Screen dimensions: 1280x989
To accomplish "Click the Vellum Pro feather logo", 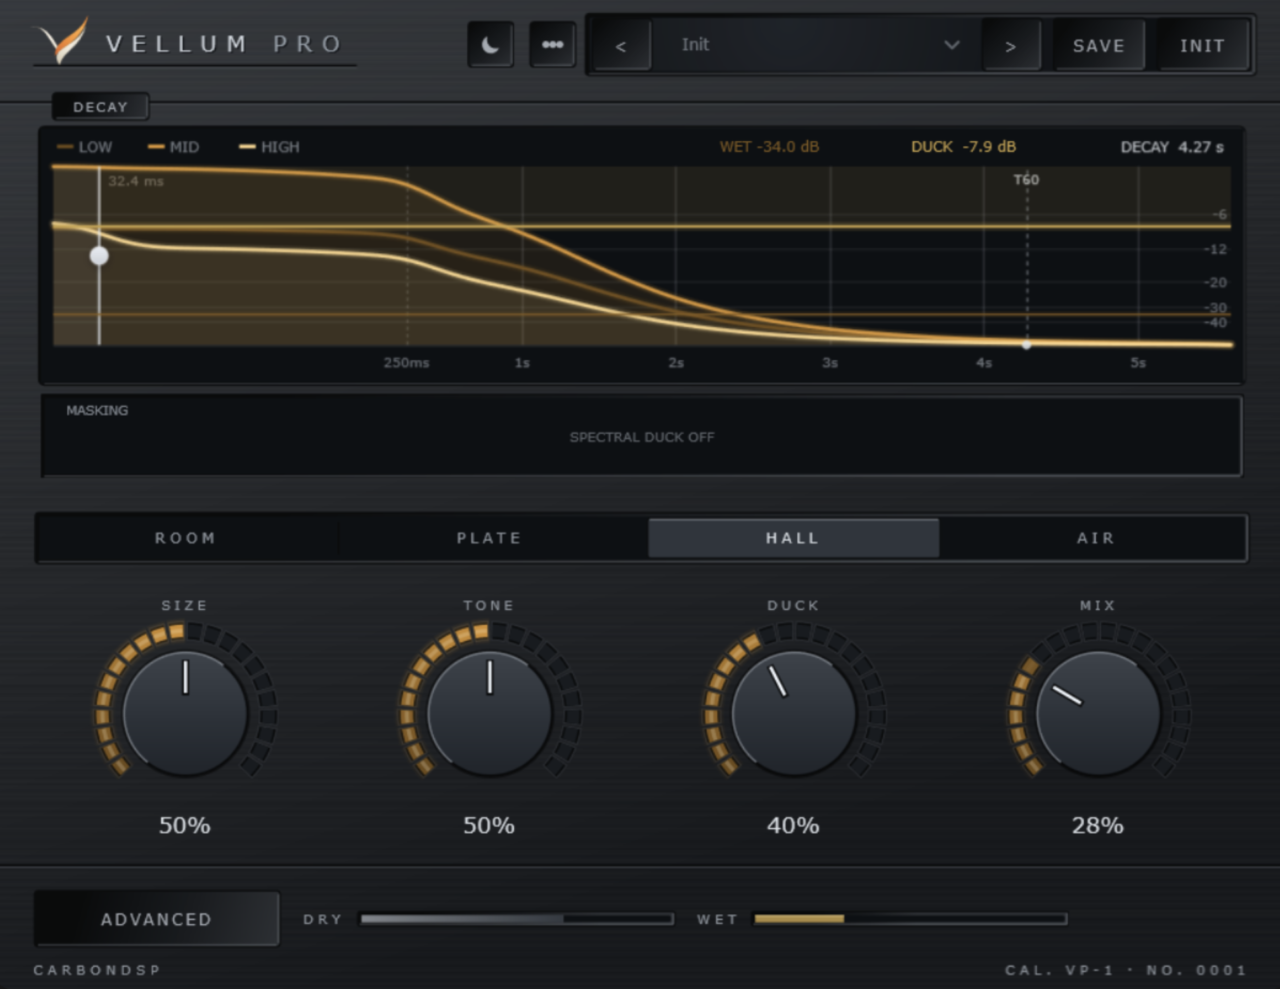I will pos(62,41).
